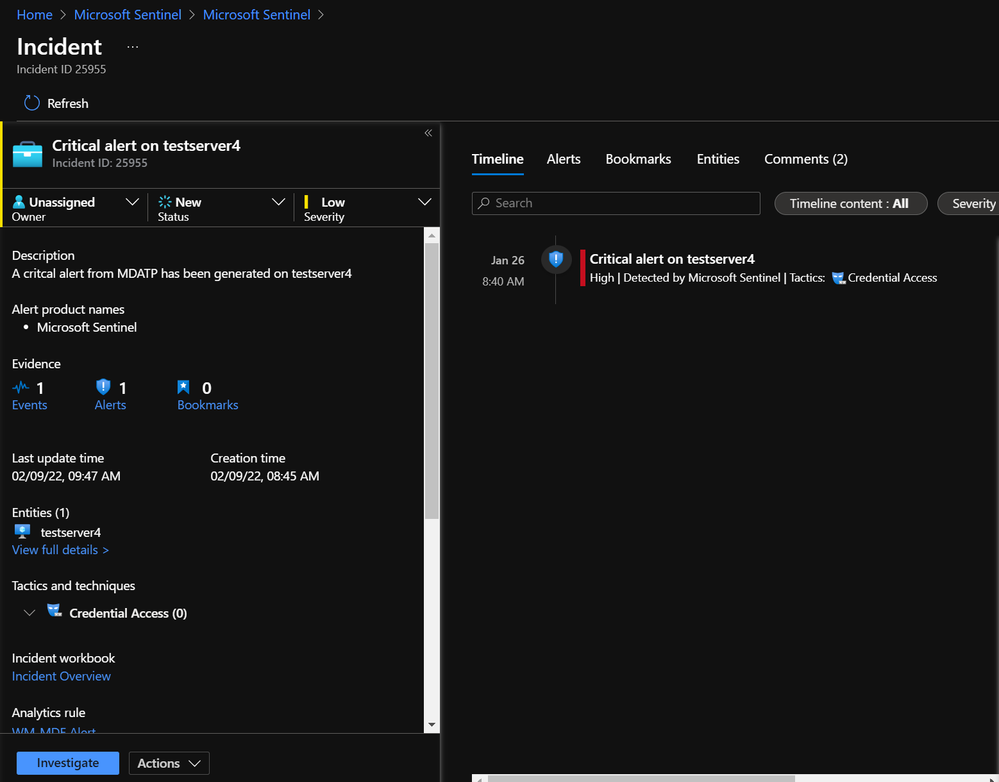This screenshot has height=782, width=999.
Task: Open the Actions dropdown button
Action: point(169,763)
